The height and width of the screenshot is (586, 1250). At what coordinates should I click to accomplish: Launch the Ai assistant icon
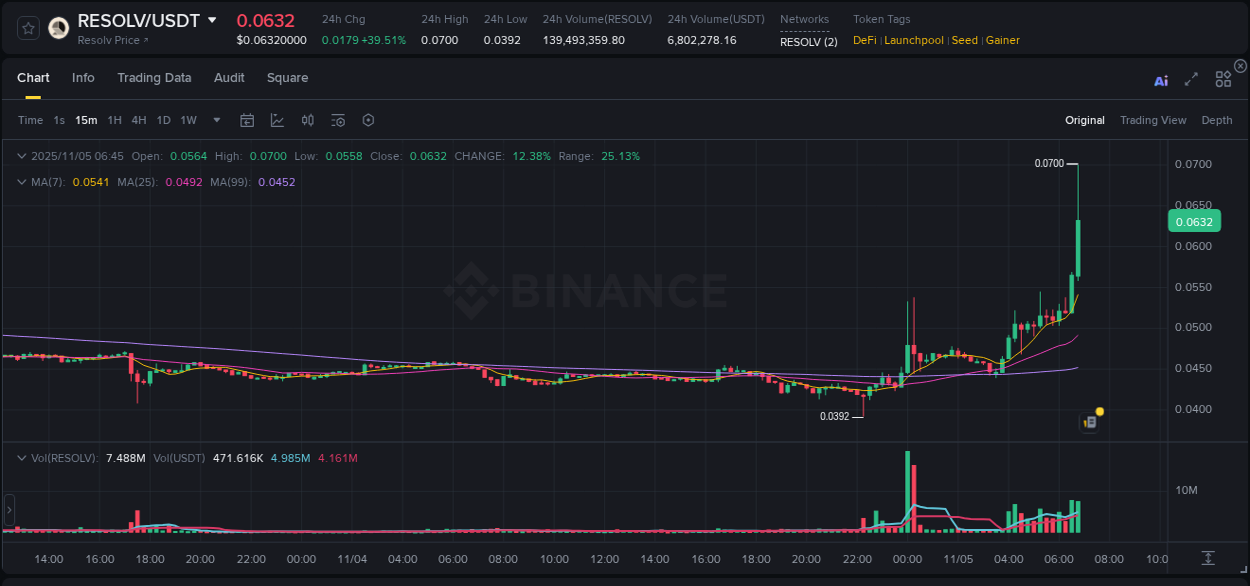tap(1161, 79)
